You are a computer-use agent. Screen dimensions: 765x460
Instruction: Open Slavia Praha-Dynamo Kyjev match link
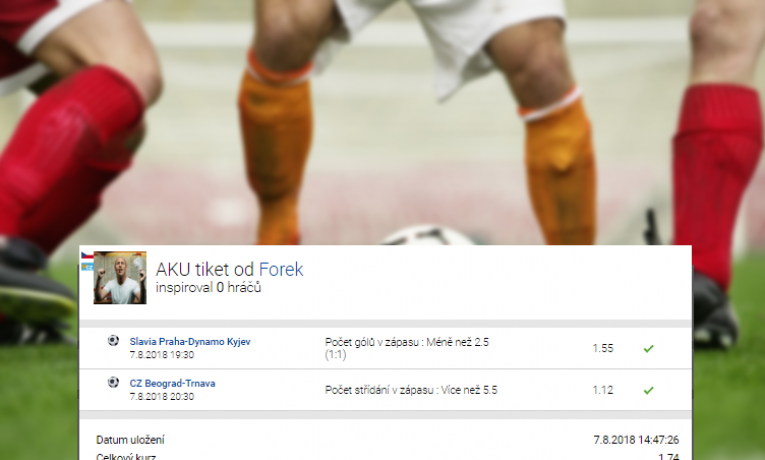pos(190,341)
